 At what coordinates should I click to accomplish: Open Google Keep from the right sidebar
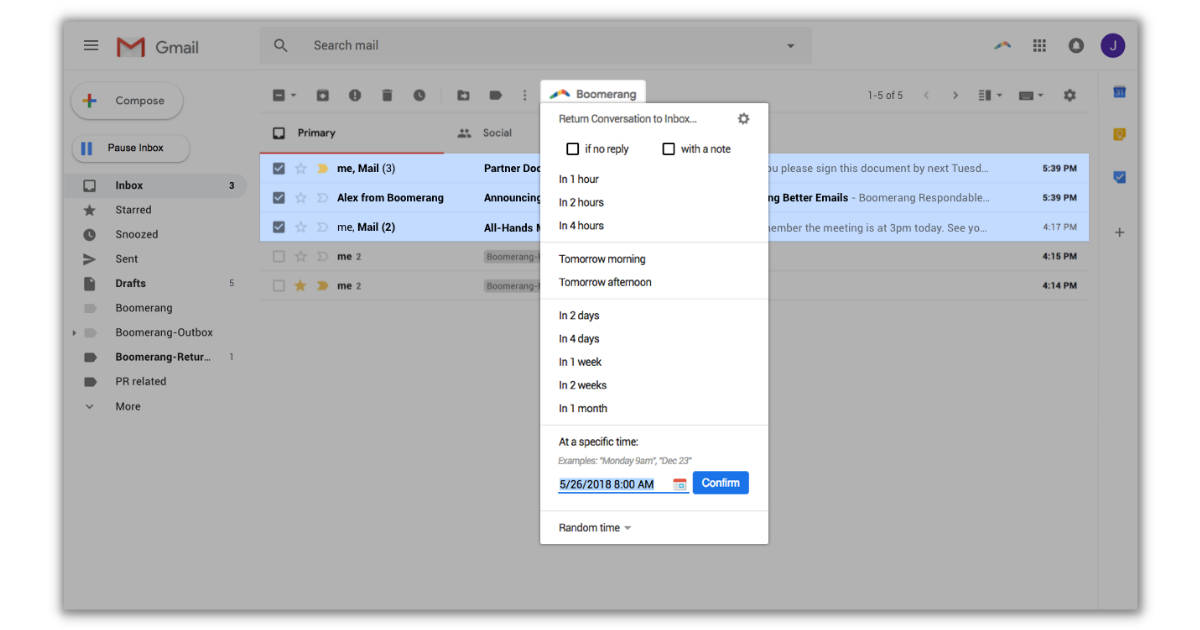tap(1119, 132)
